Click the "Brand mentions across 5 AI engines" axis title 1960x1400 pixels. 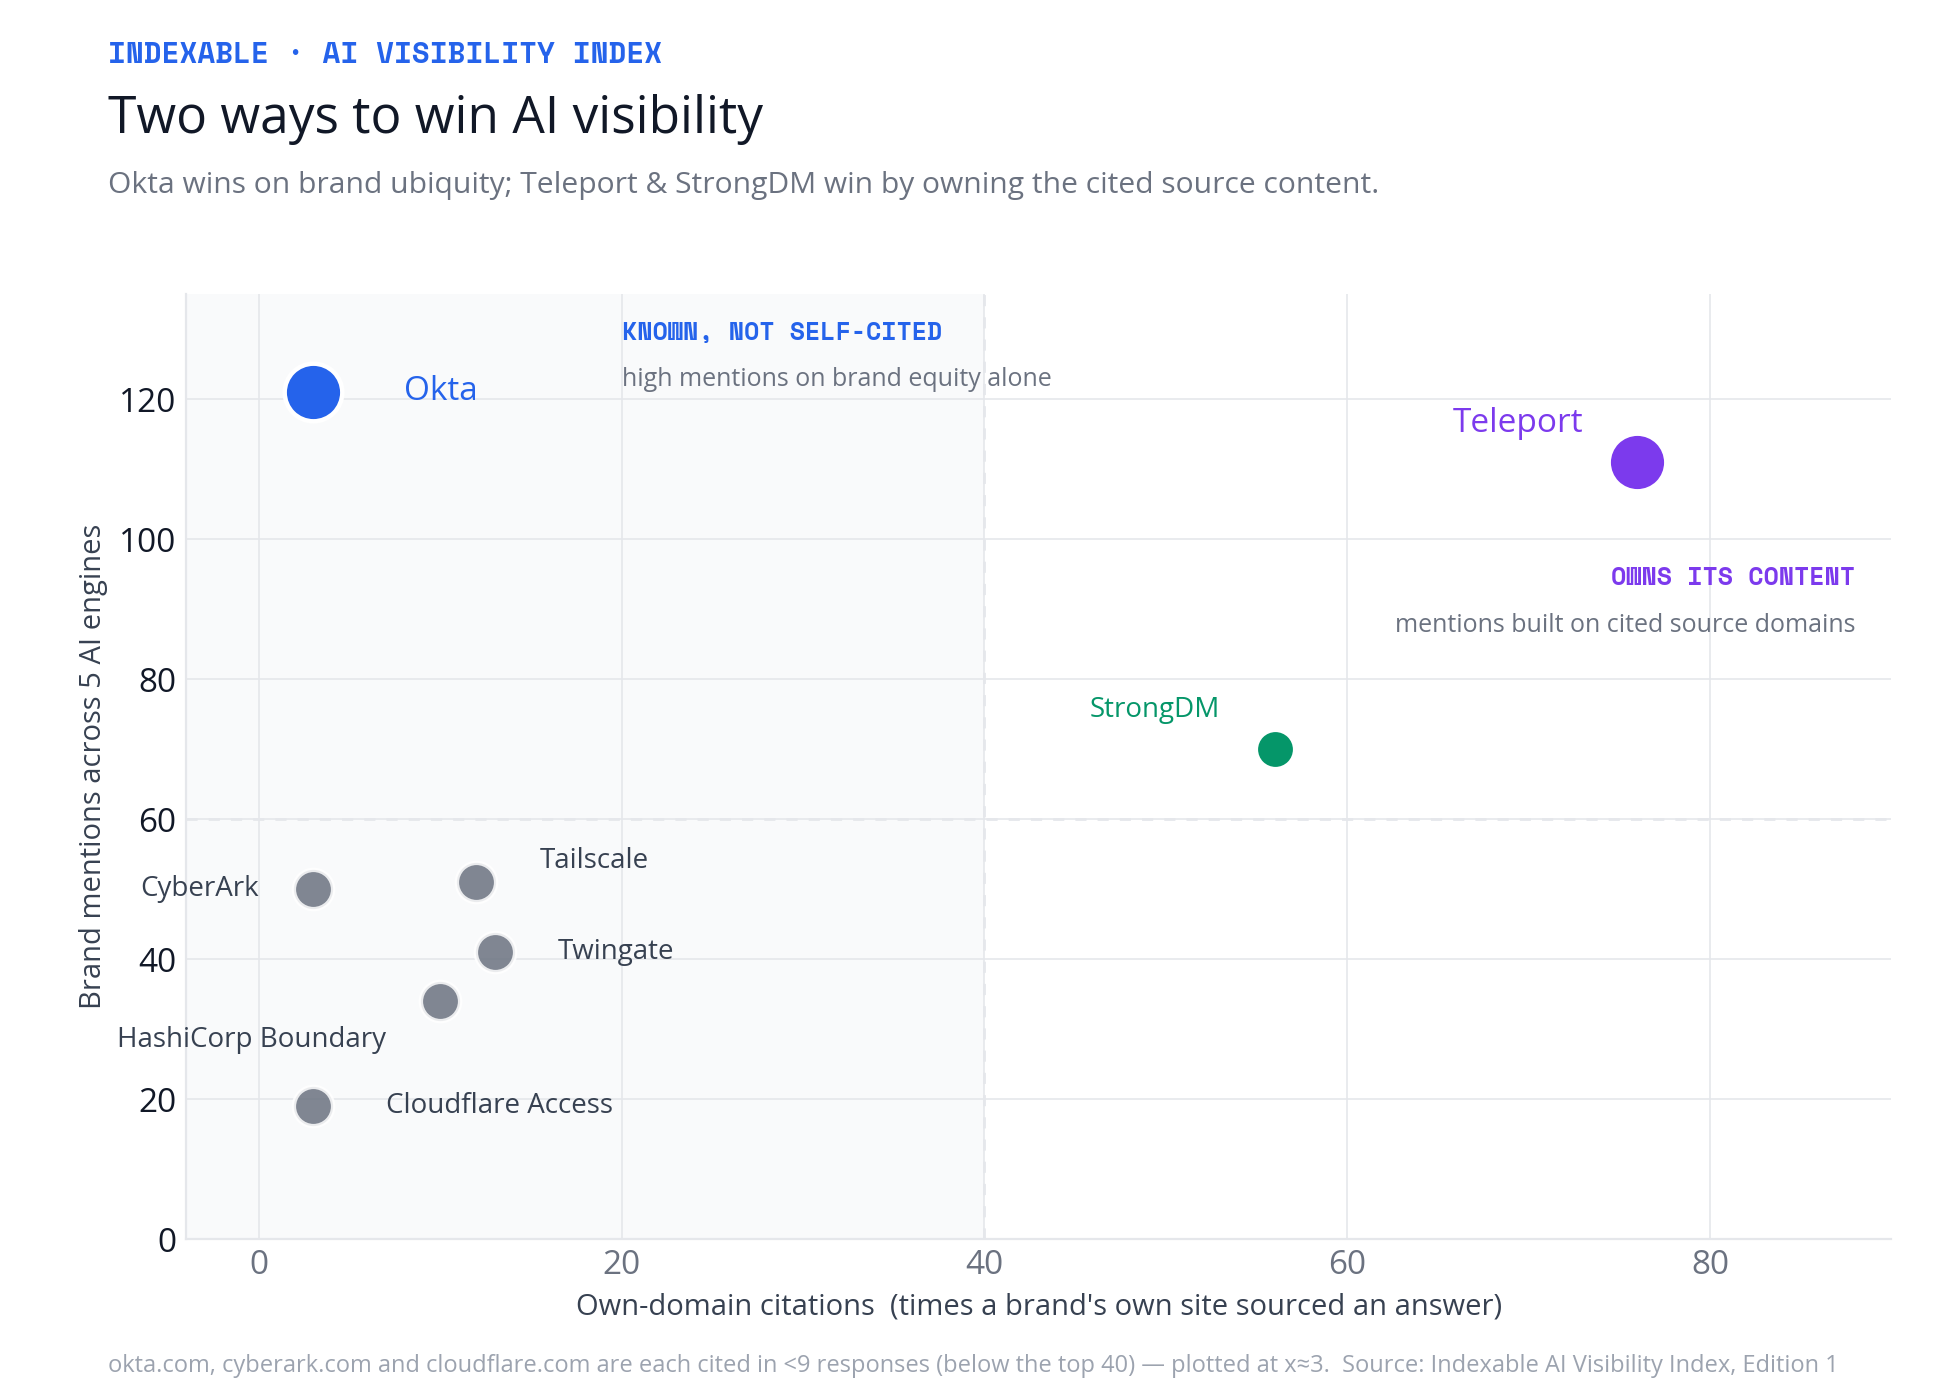pos(91,767)
